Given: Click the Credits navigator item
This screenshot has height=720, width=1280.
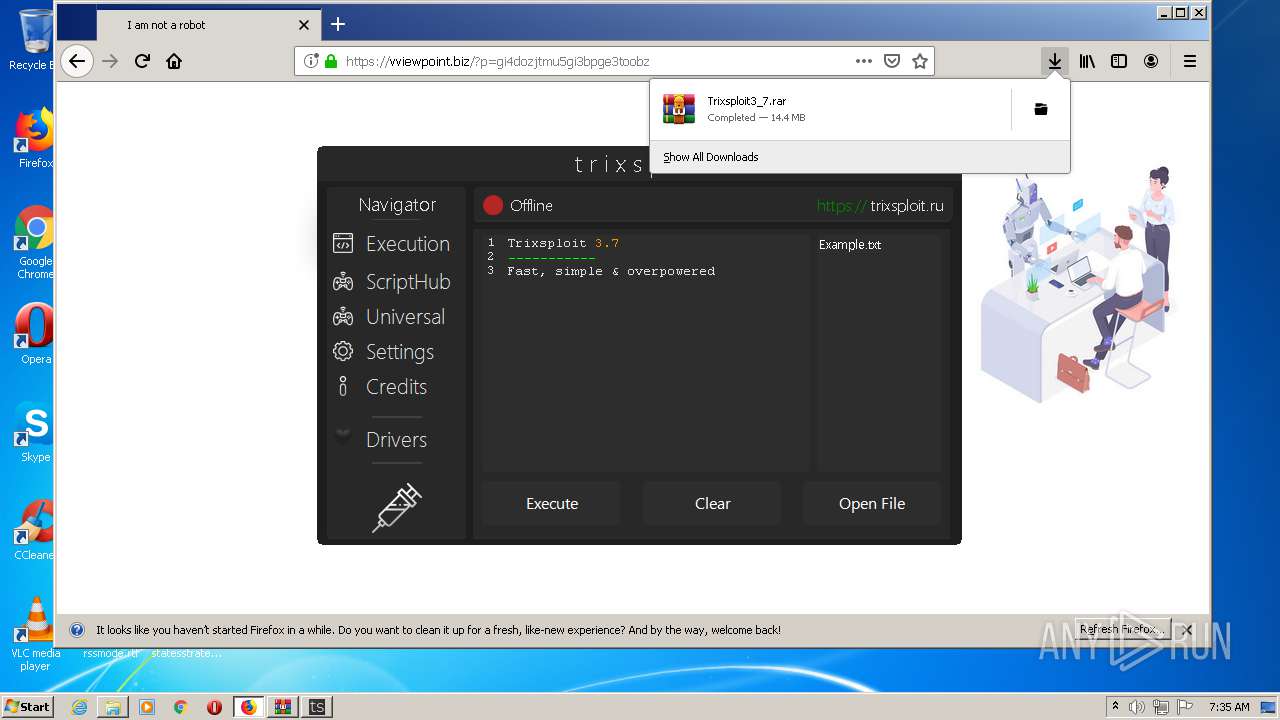Looking at the screenshot, I should pyautogui.click(x=380, y=387).
